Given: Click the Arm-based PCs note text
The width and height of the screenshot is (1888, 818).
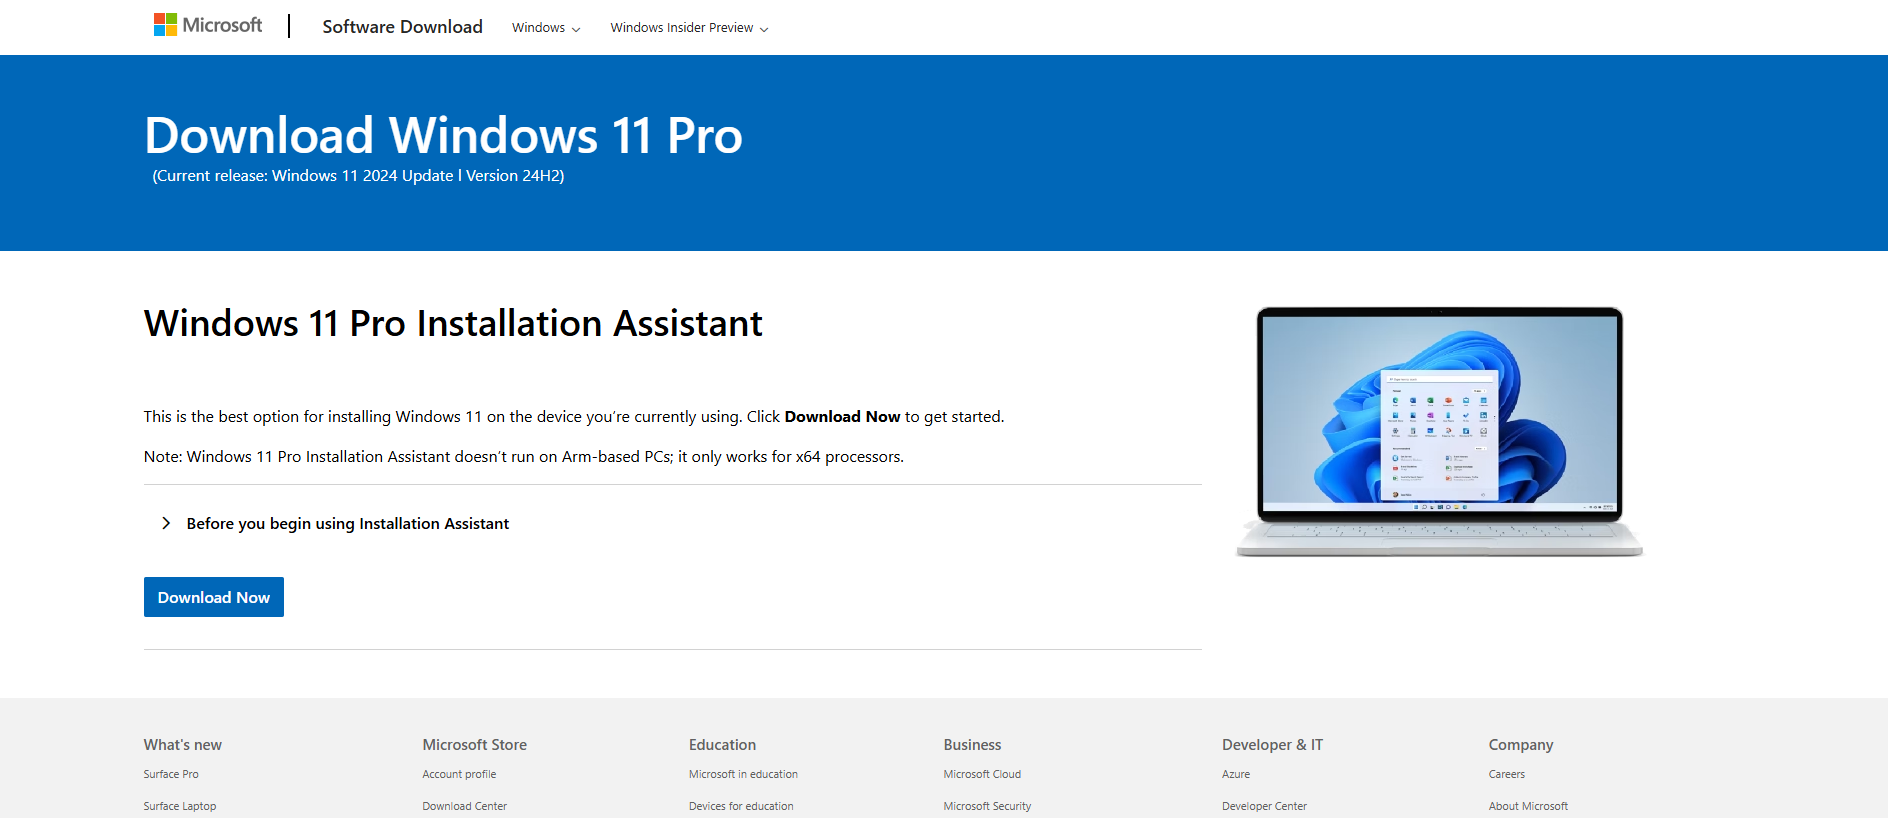Looking at the screenshot, I should 524,457.
